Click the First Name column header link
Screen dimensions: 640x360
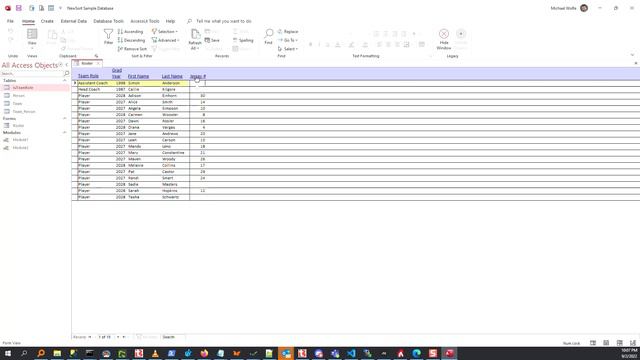click(x=138, y=76)
